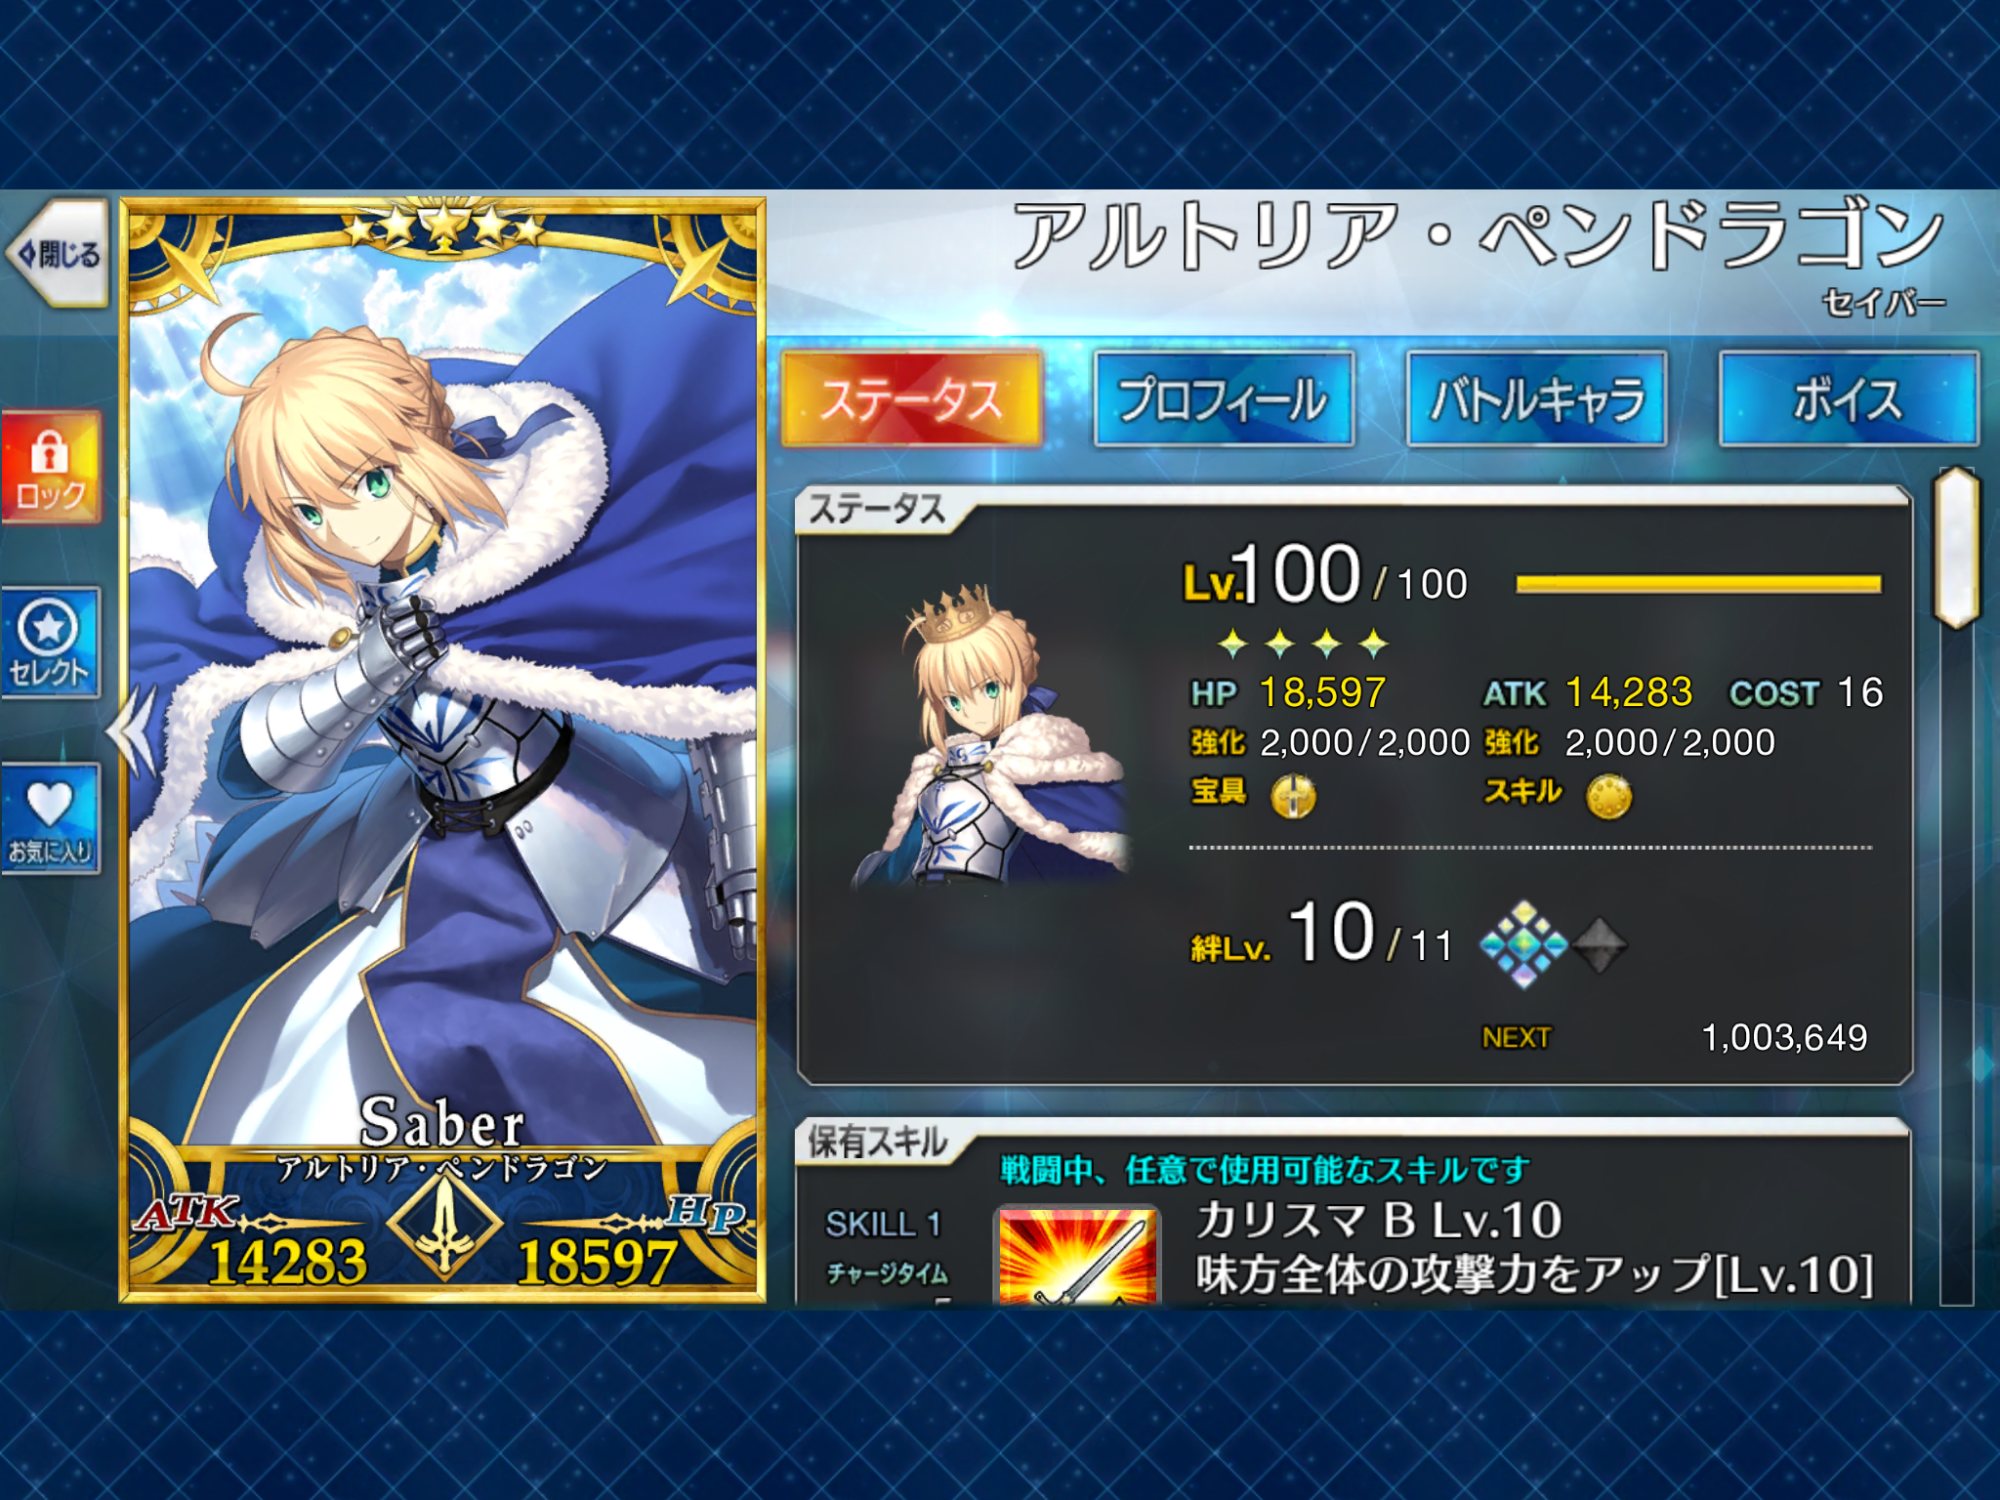Toggle the お気に入り heart favorite
The width and height of the screenshot is (2000, 1500).
point(51,819)
